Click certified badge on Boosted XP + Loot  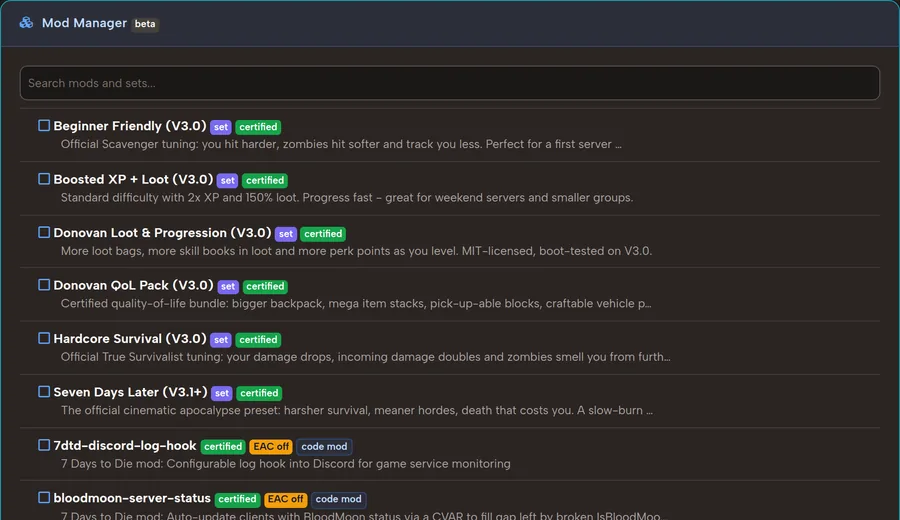[x=265, y=180]
